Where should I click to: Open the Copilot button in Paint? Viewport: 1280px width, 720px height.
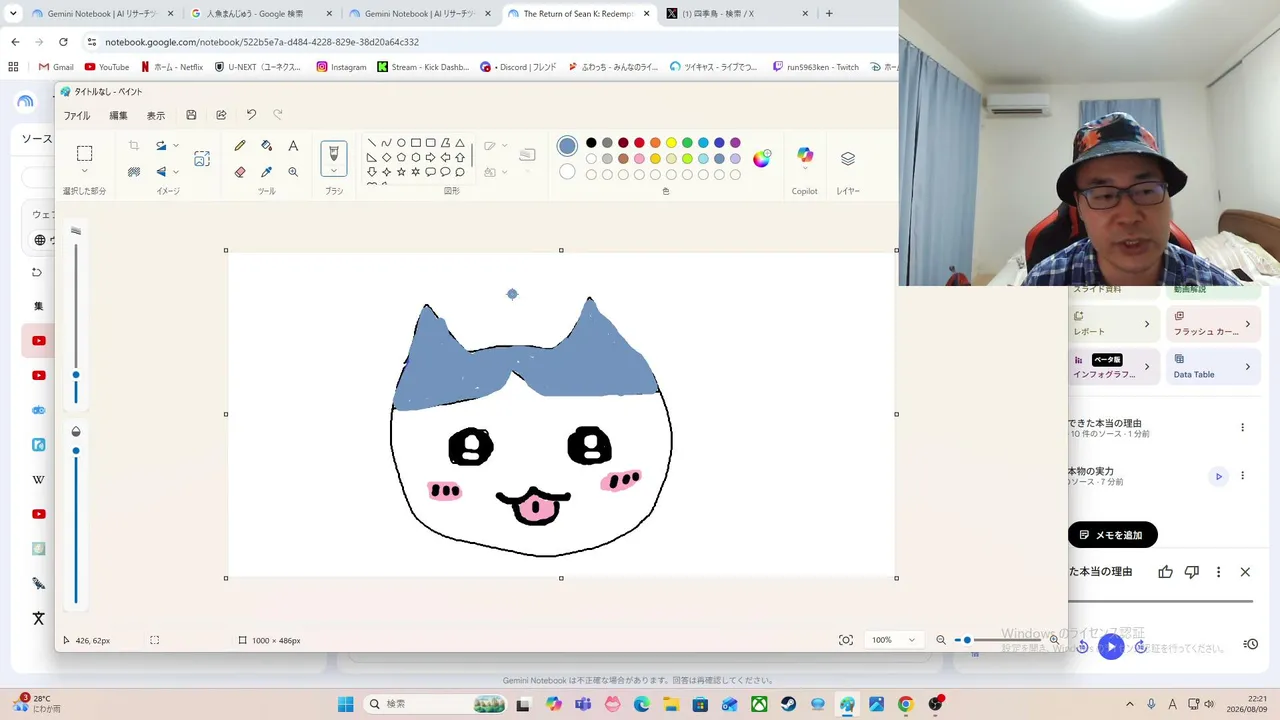(805, 156)
